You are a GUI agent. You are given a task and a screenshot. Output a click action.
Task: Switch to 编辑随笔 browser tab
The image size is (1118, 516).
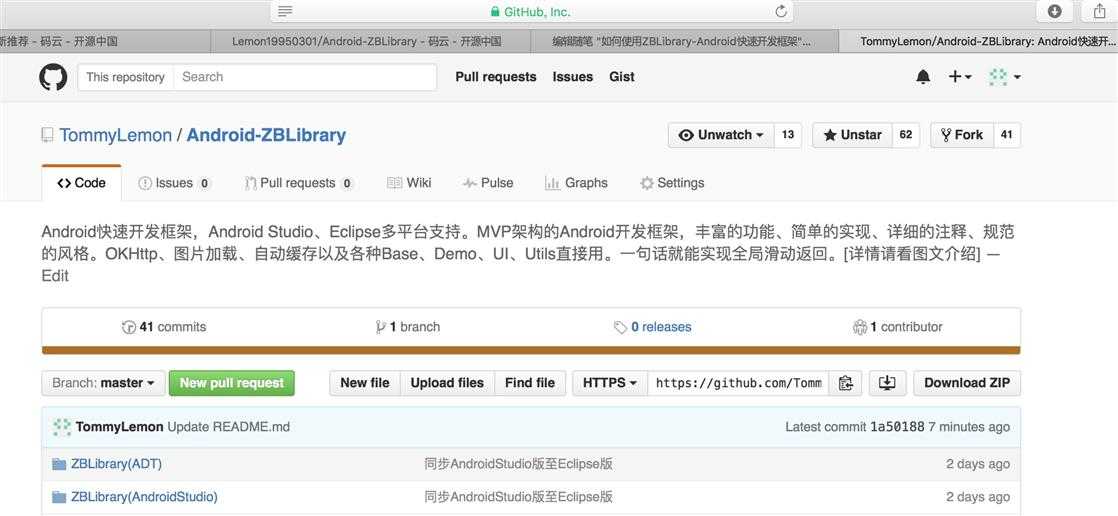tap(684, 41)
